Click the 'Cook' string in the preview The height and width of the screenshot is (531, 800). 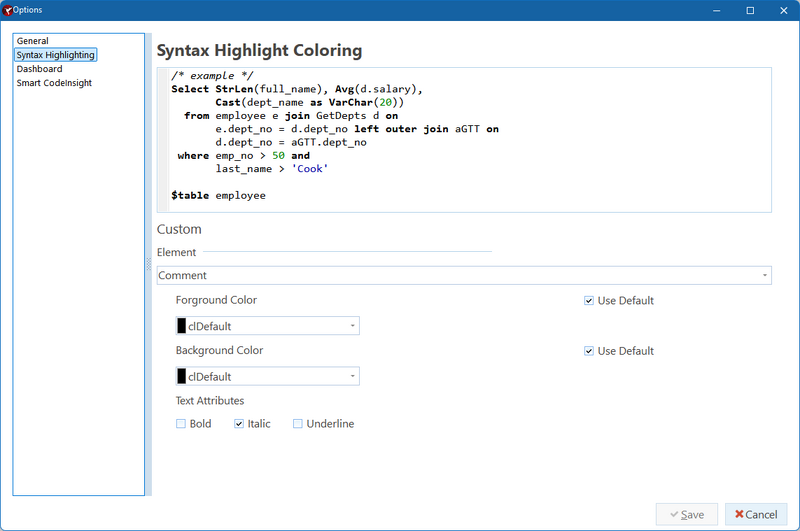(x=310, y=169)
